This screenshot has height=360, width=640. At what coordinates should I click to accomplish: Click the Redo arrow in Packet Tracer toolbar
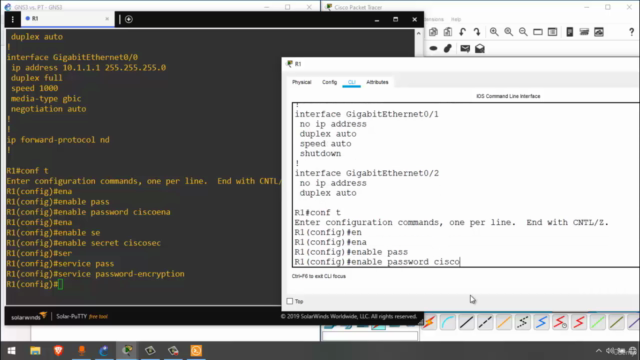477,32
